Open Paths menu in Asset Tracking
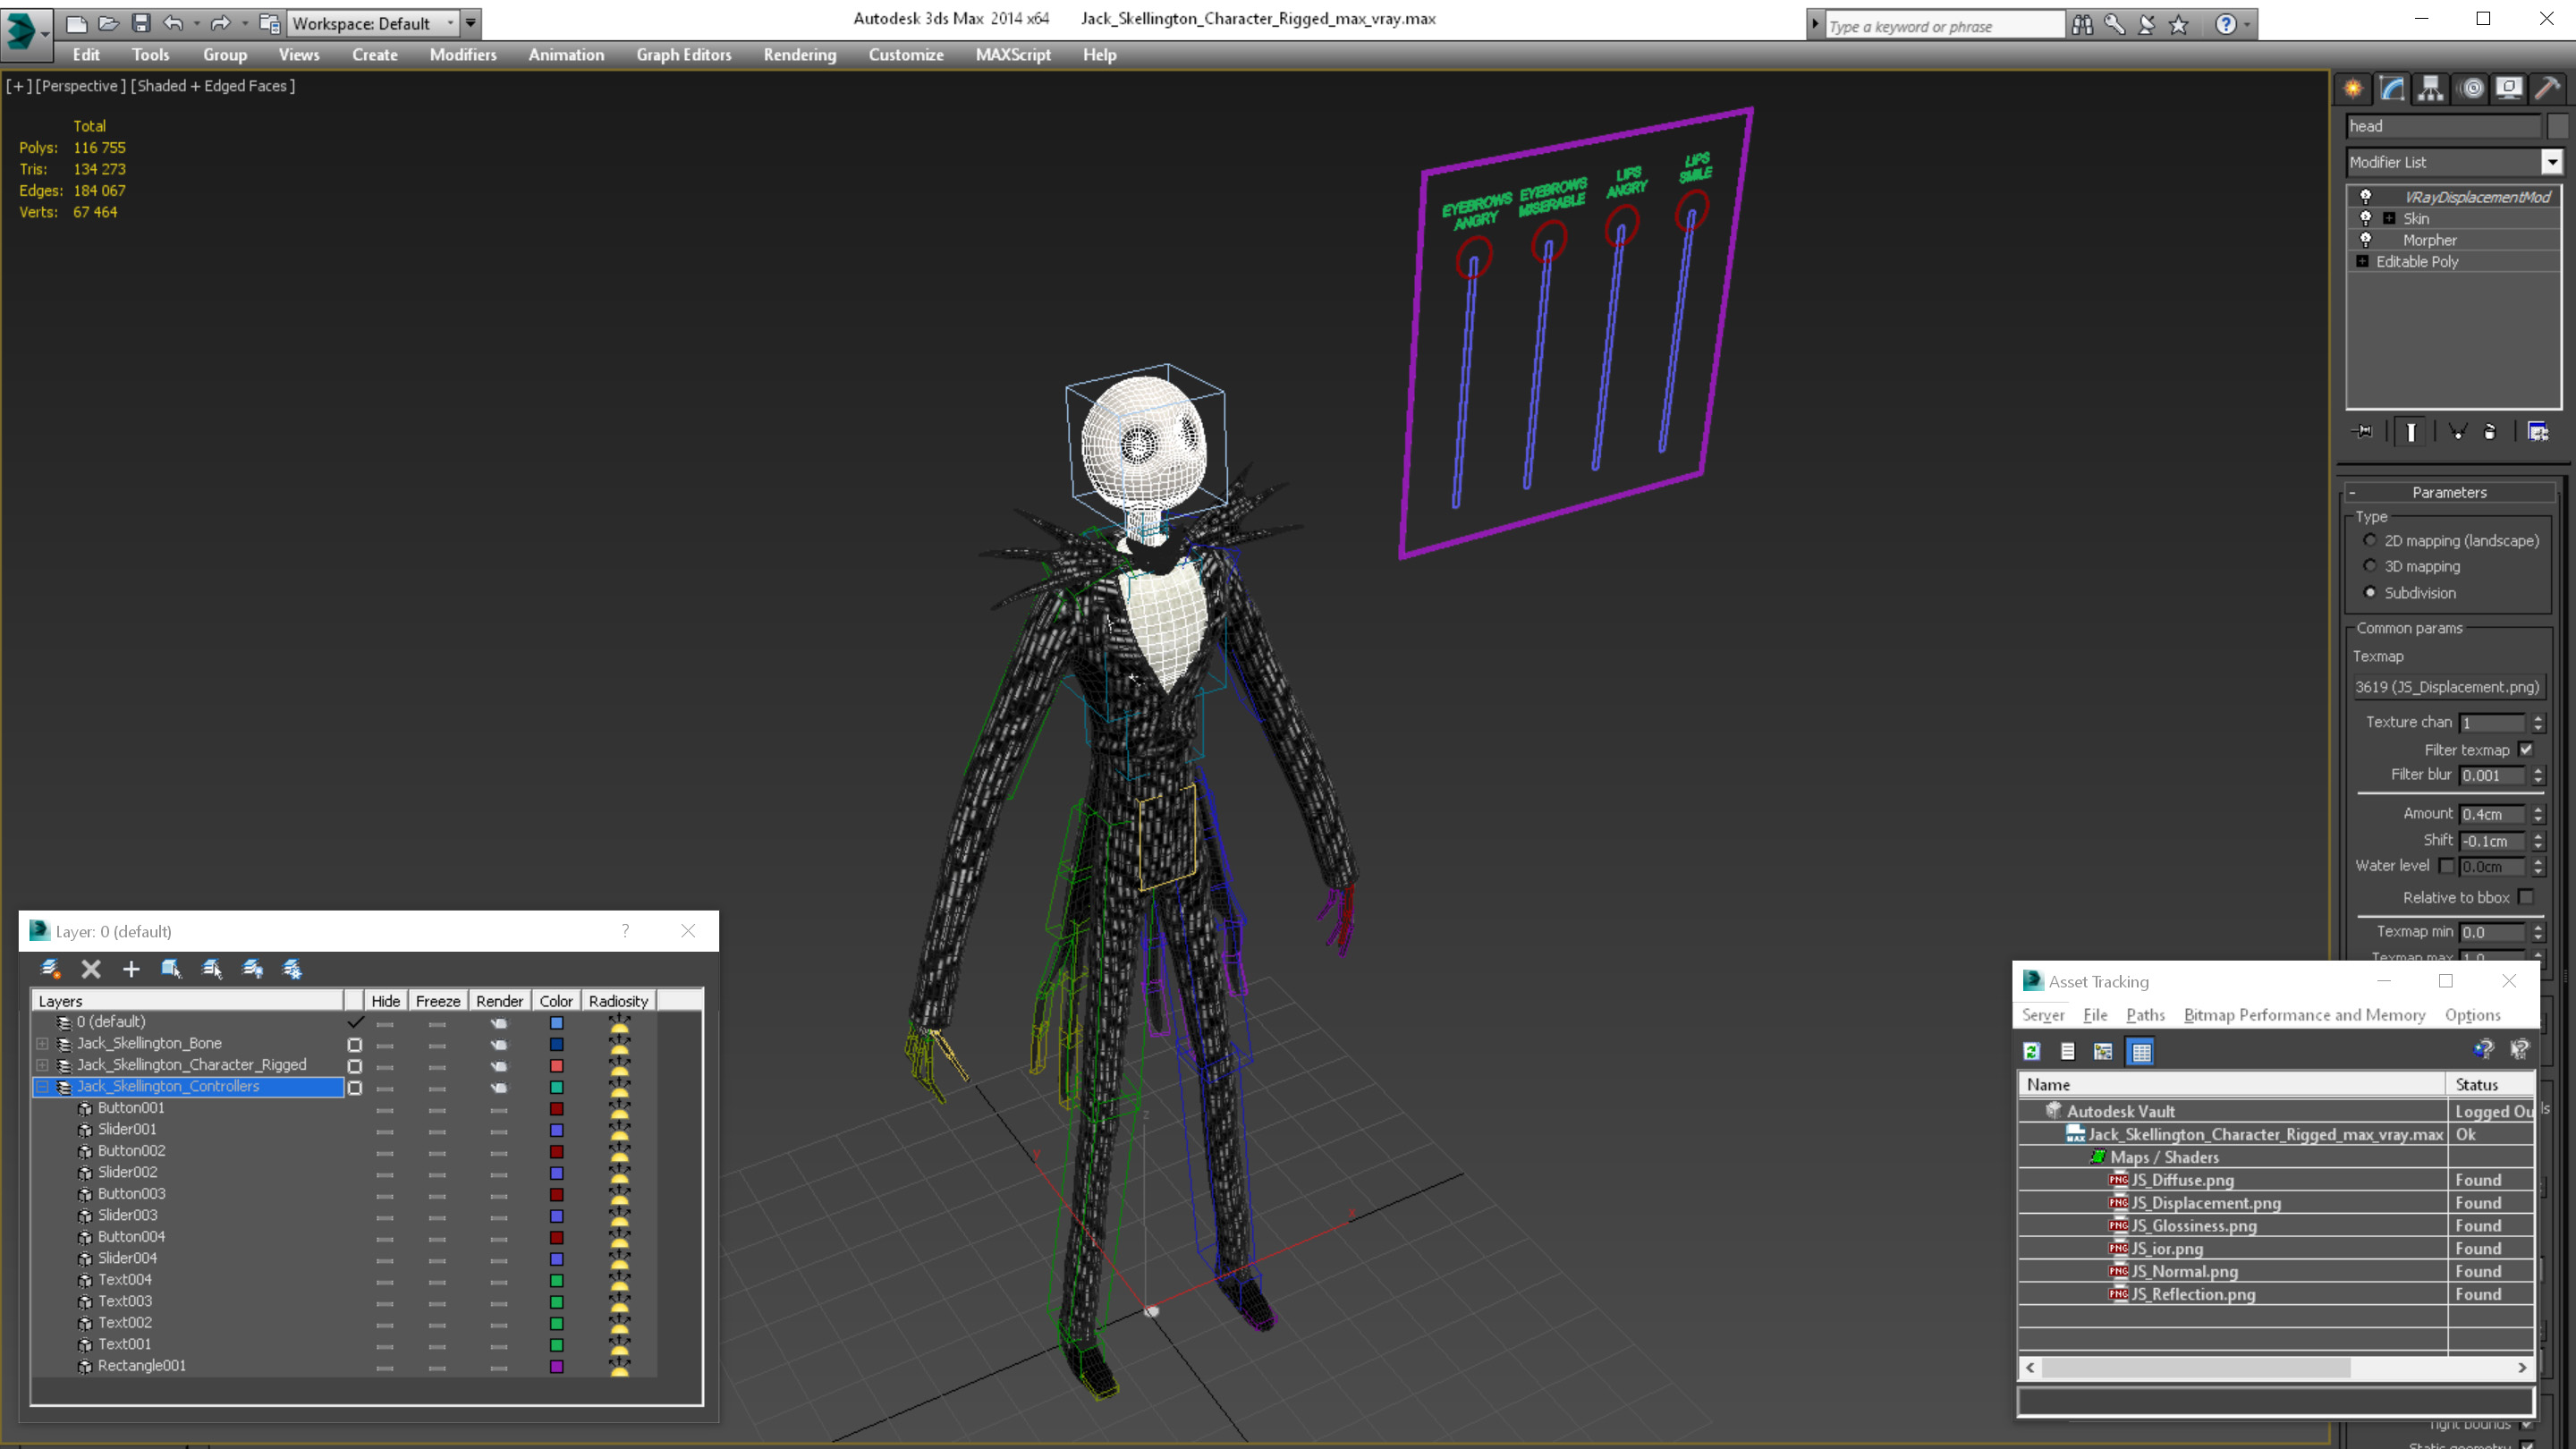The height and width of the screenshot is (1449, 2576). click(2145, 1015)
